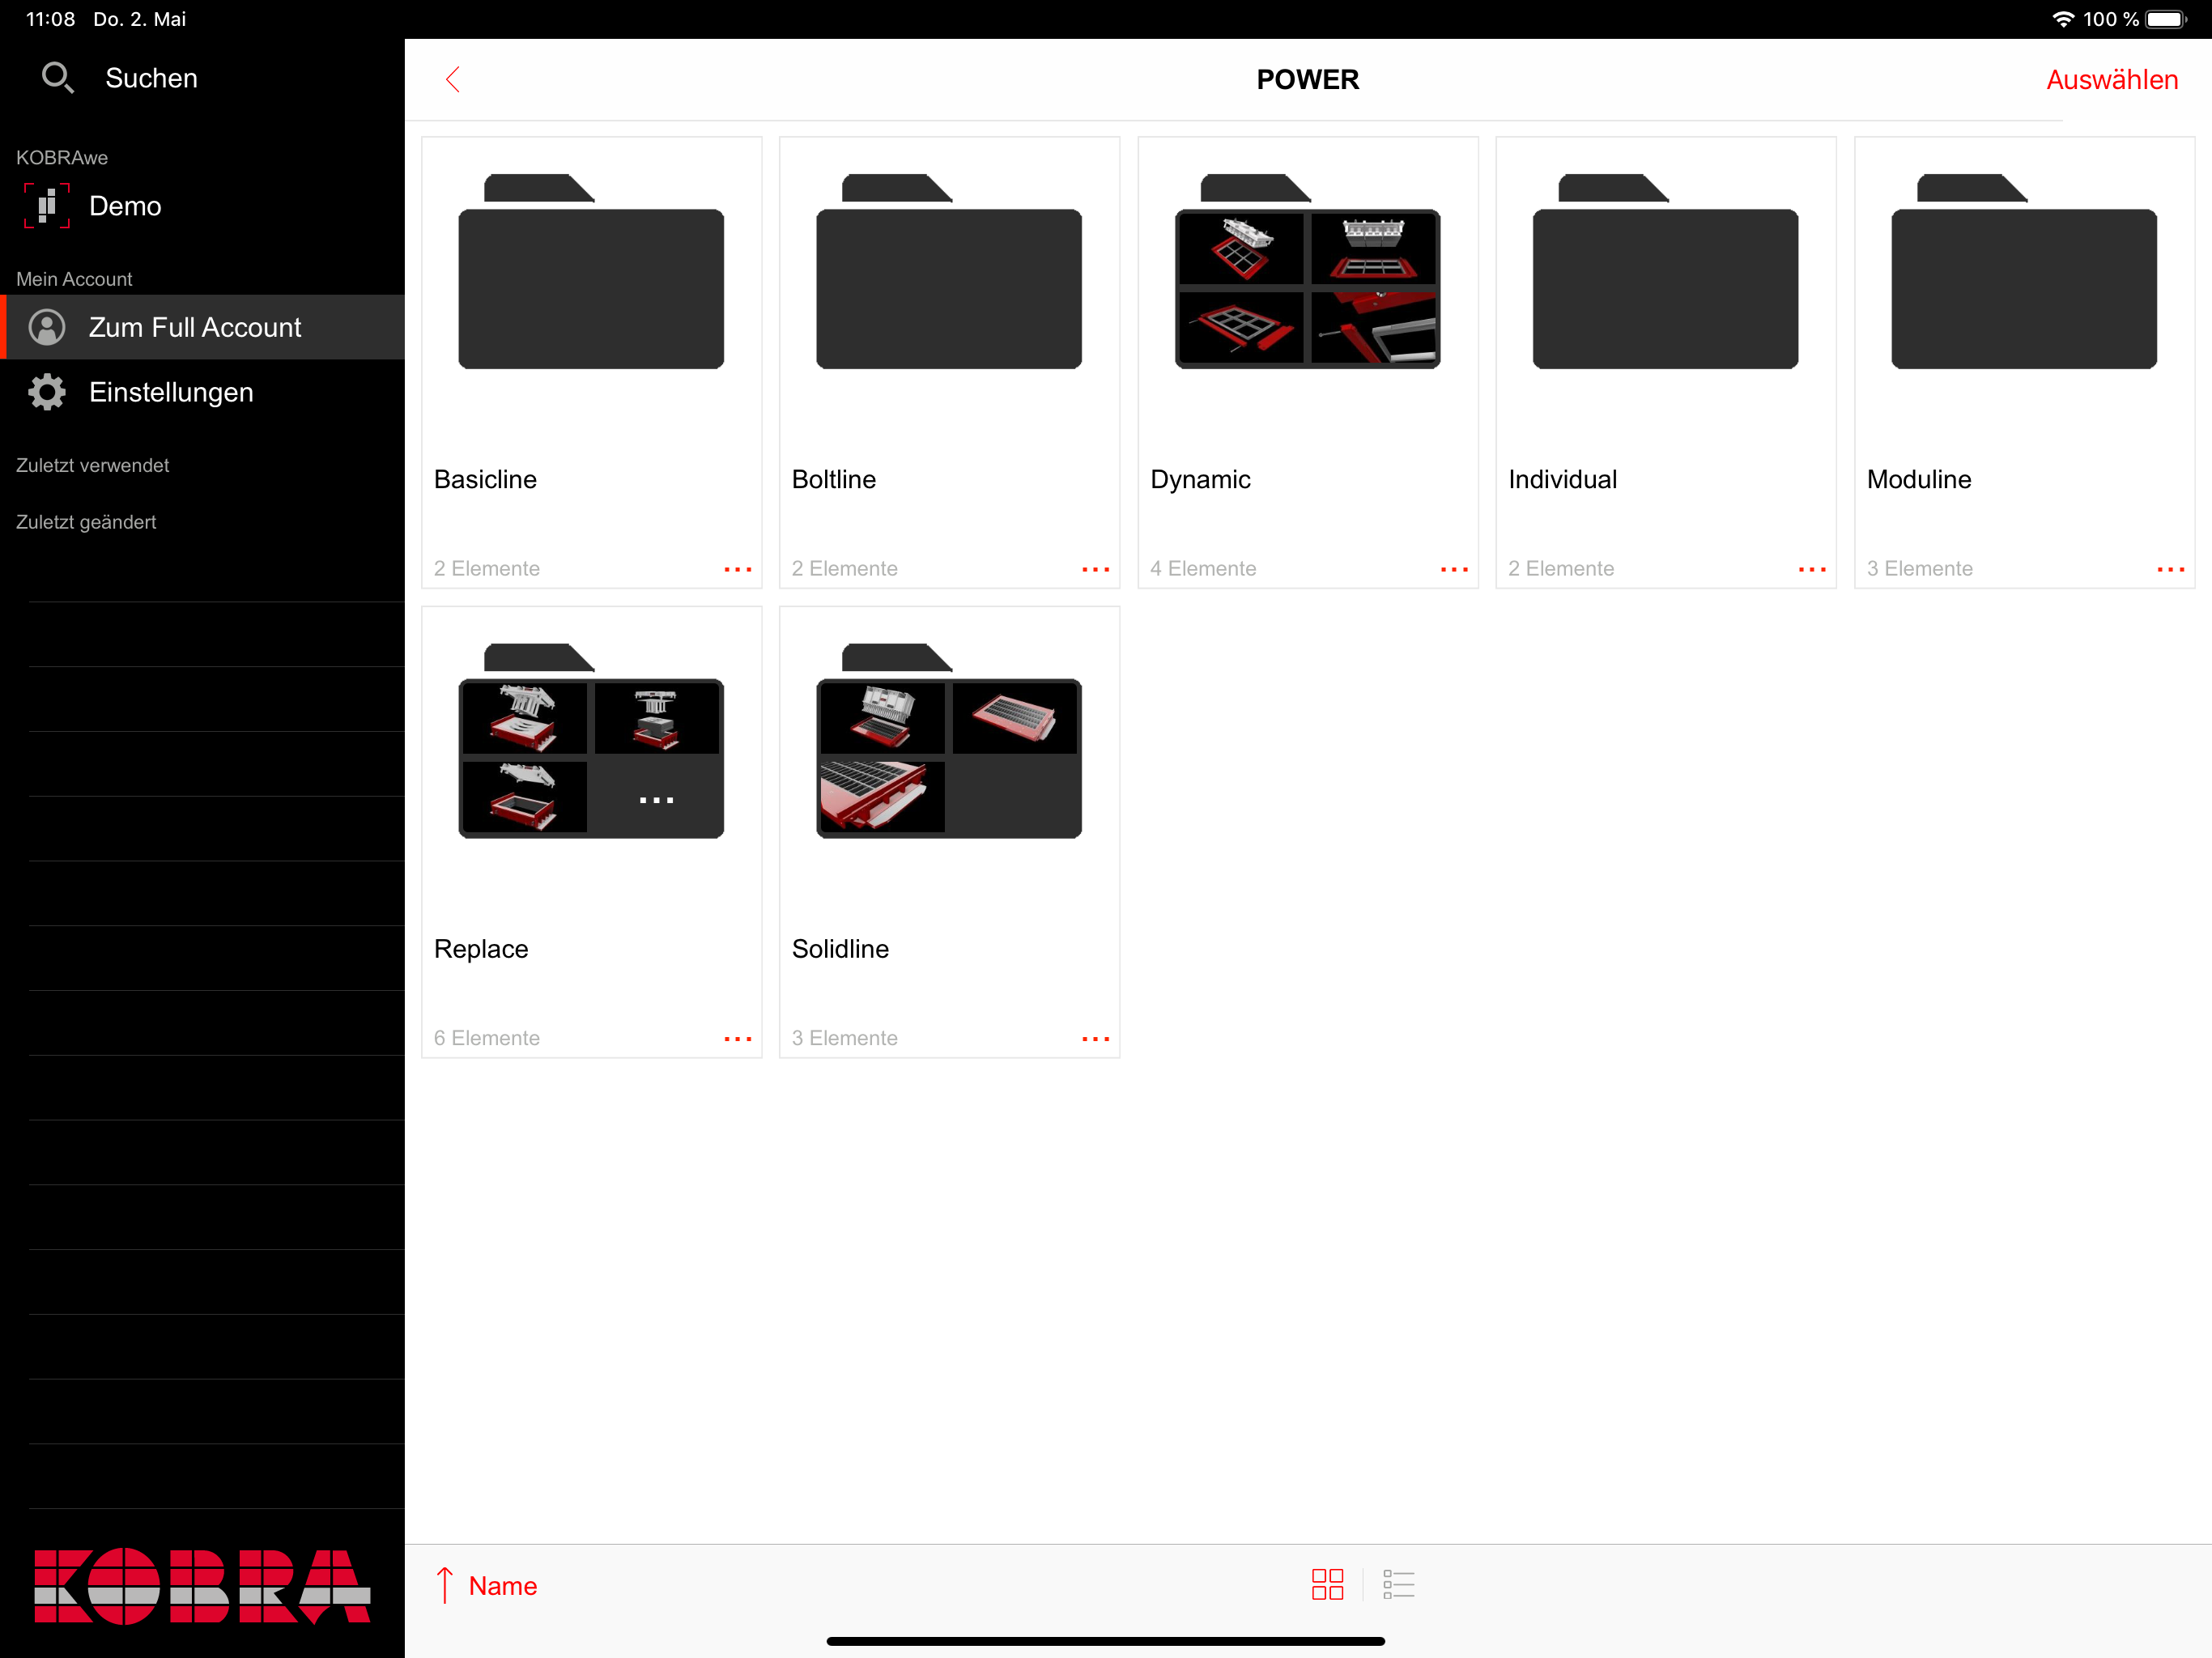Image resolution: width=2212 pixels, height=1658 pixels.
Task: Open the Solidline folder
Action: click(949, 832)
